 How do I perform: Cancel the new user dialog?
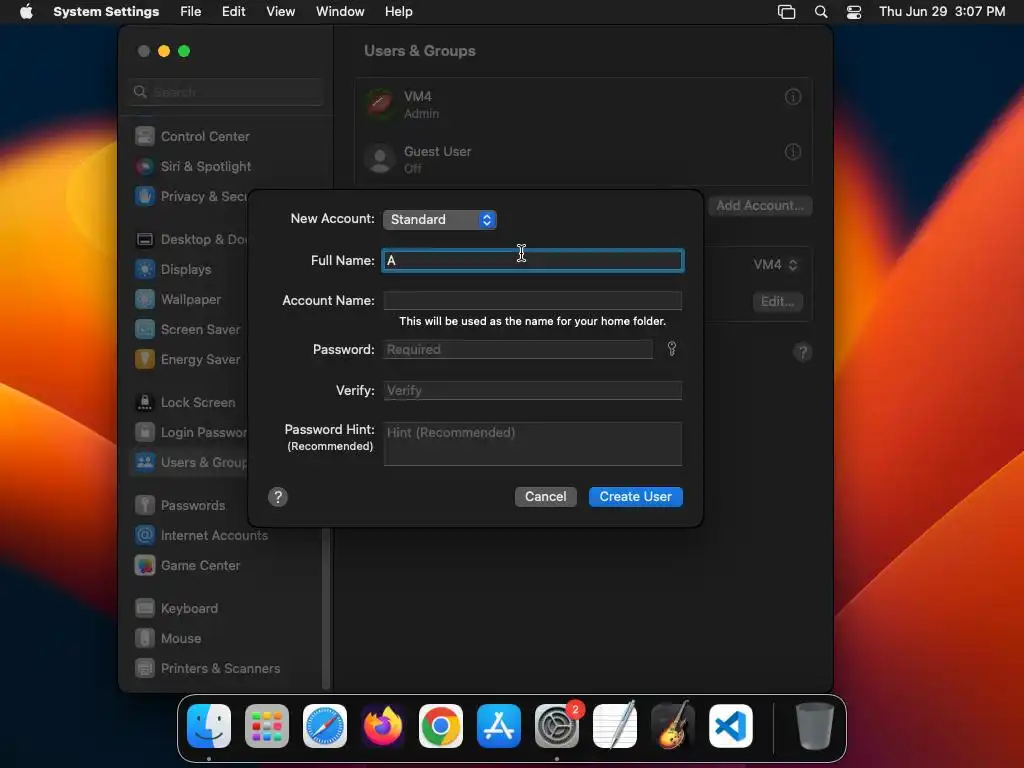pos(545,496)
